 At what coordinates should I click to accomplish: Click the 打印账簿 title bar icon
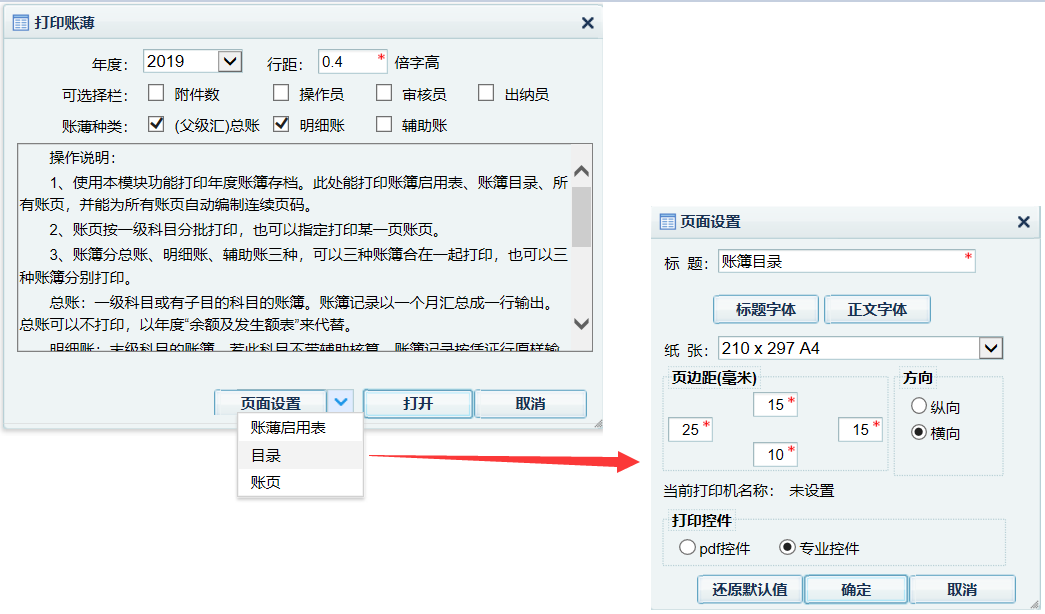(x=20, y=22)
